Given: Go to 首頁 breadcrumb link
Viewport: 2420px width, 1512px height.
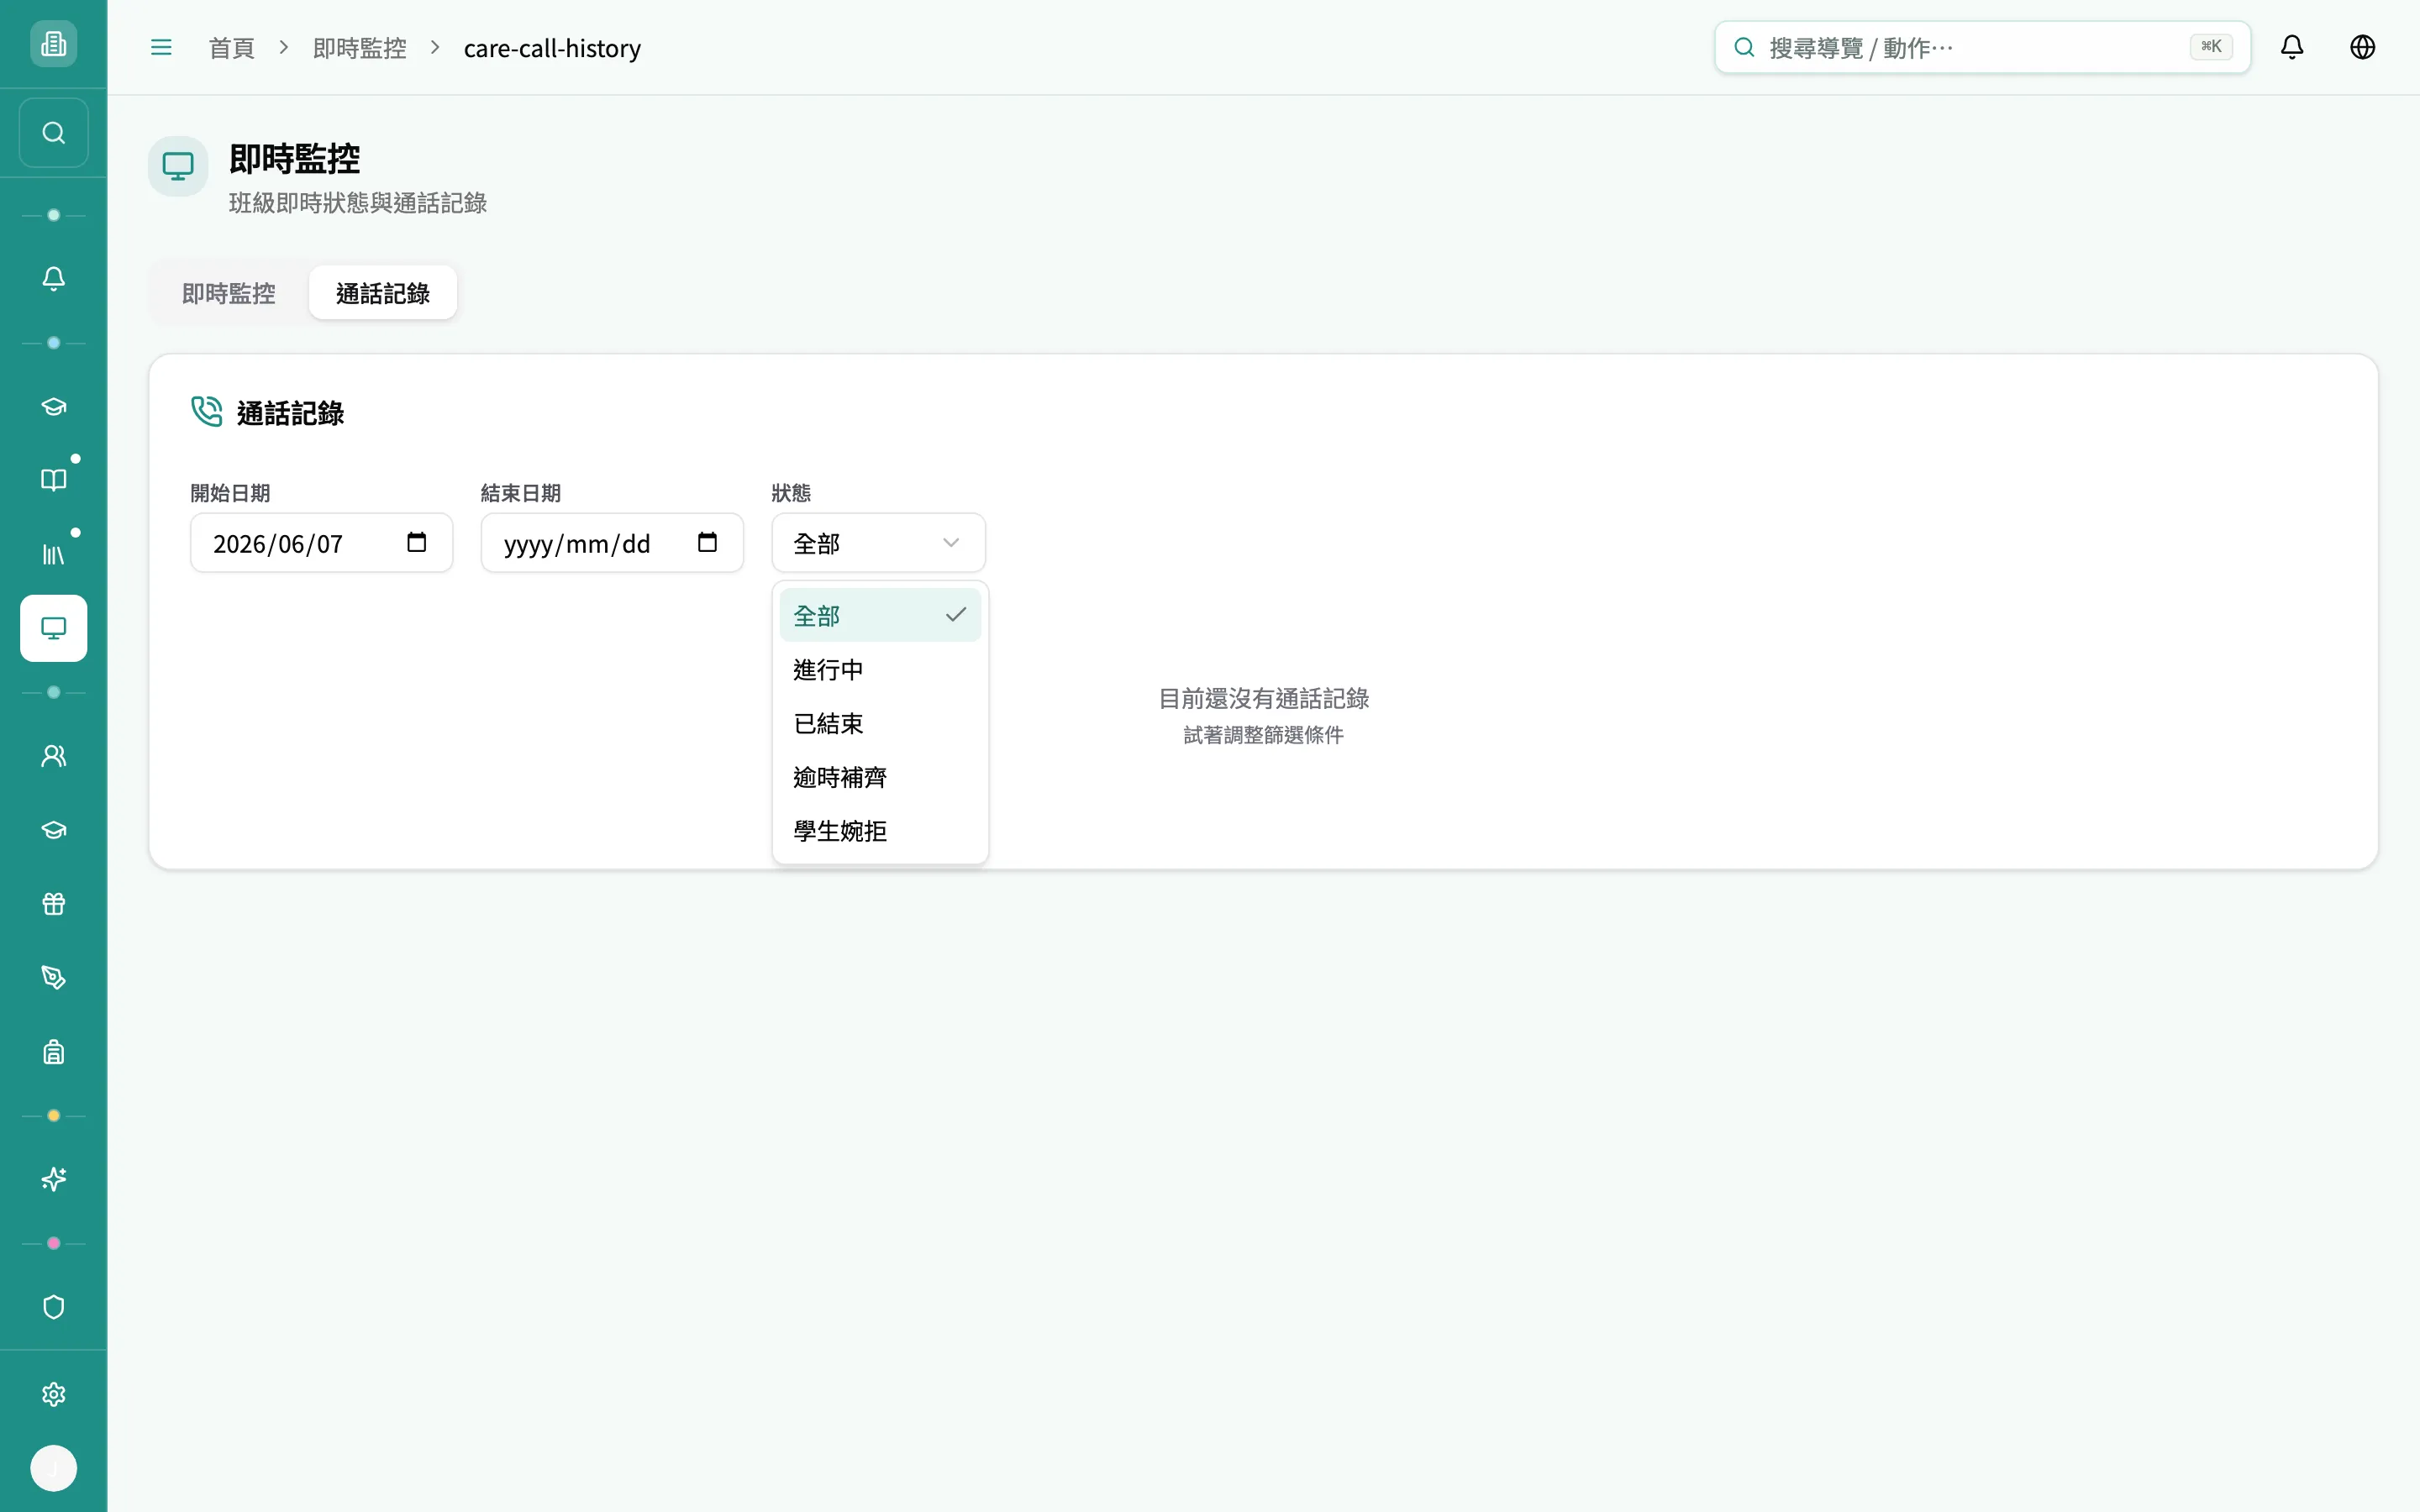Looking at the screenshot, I should (x=232, y=48).
